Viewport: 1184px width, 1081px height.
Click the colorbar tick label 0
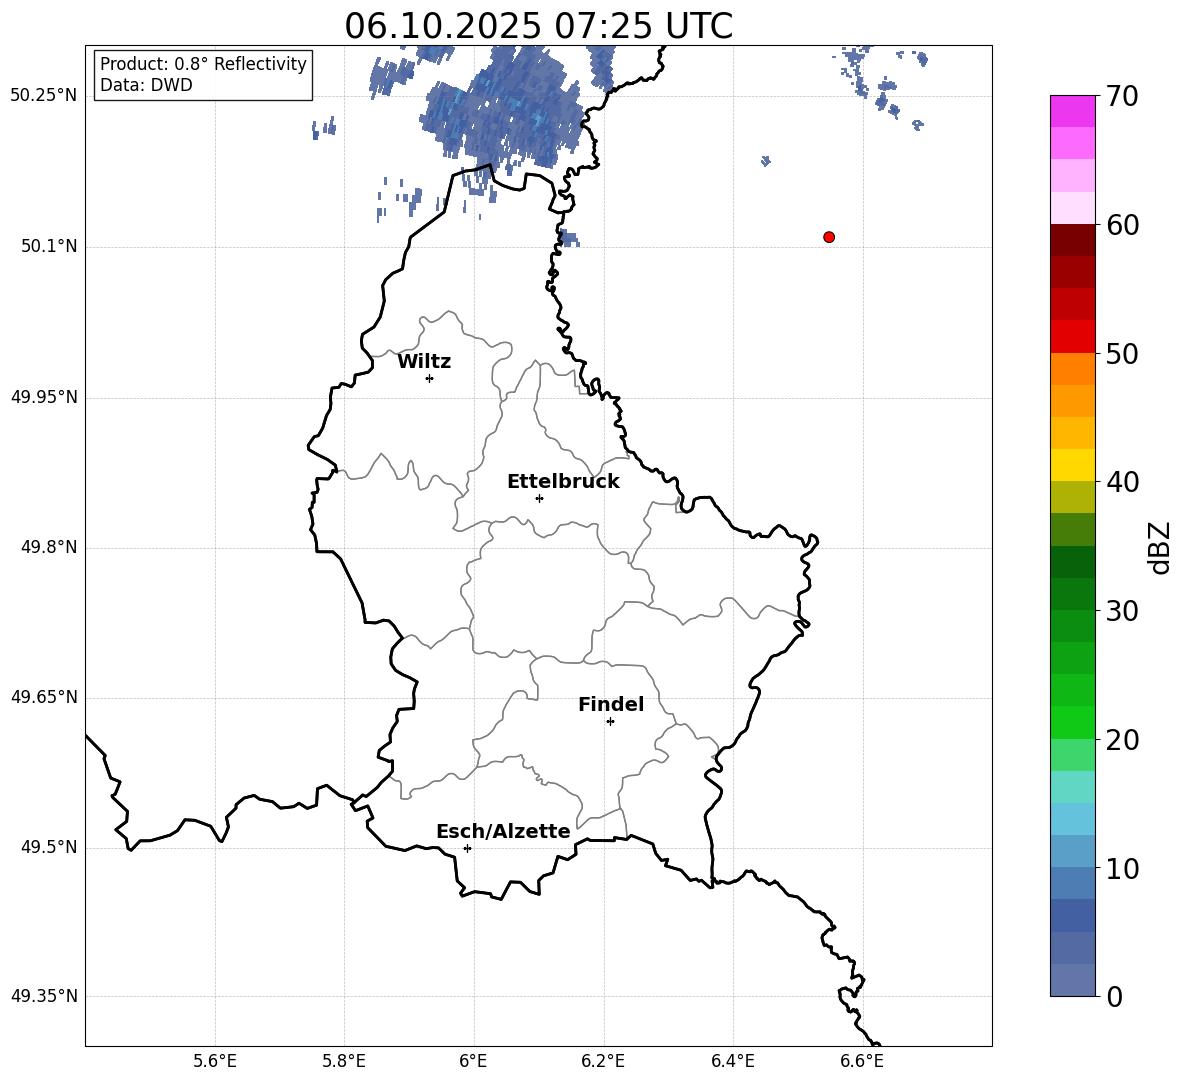[x=1115, y=997]
